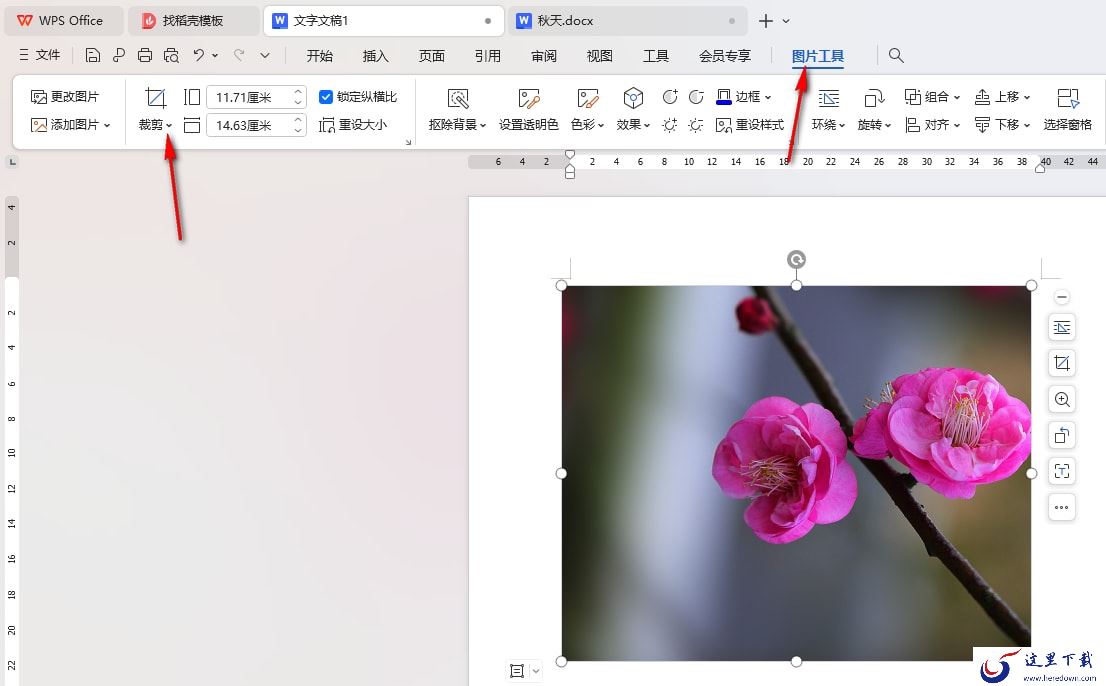Switch to the Insert (插入) tab
The width and height of the screenshot is (1106, 686).
(375, 56)
